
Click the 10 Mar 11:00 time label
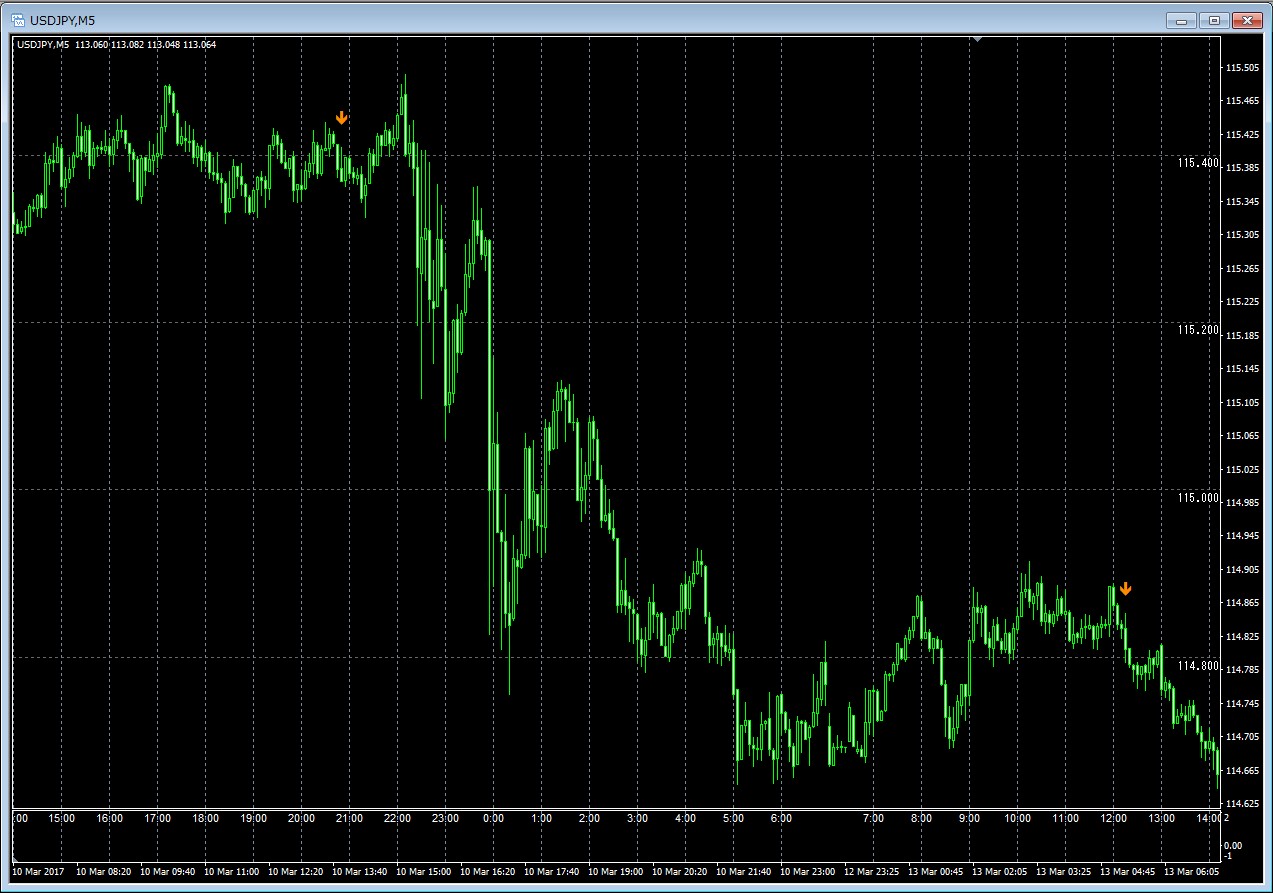231,870
